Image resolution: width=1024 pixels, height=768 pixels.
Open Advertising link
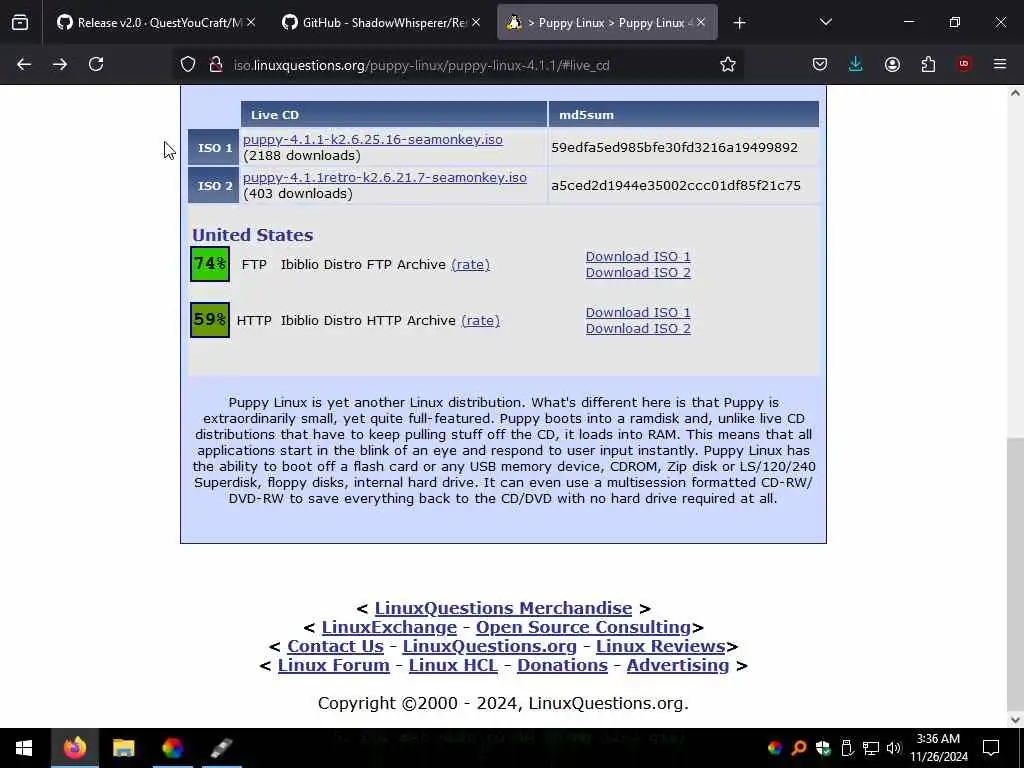coord(678,665)
